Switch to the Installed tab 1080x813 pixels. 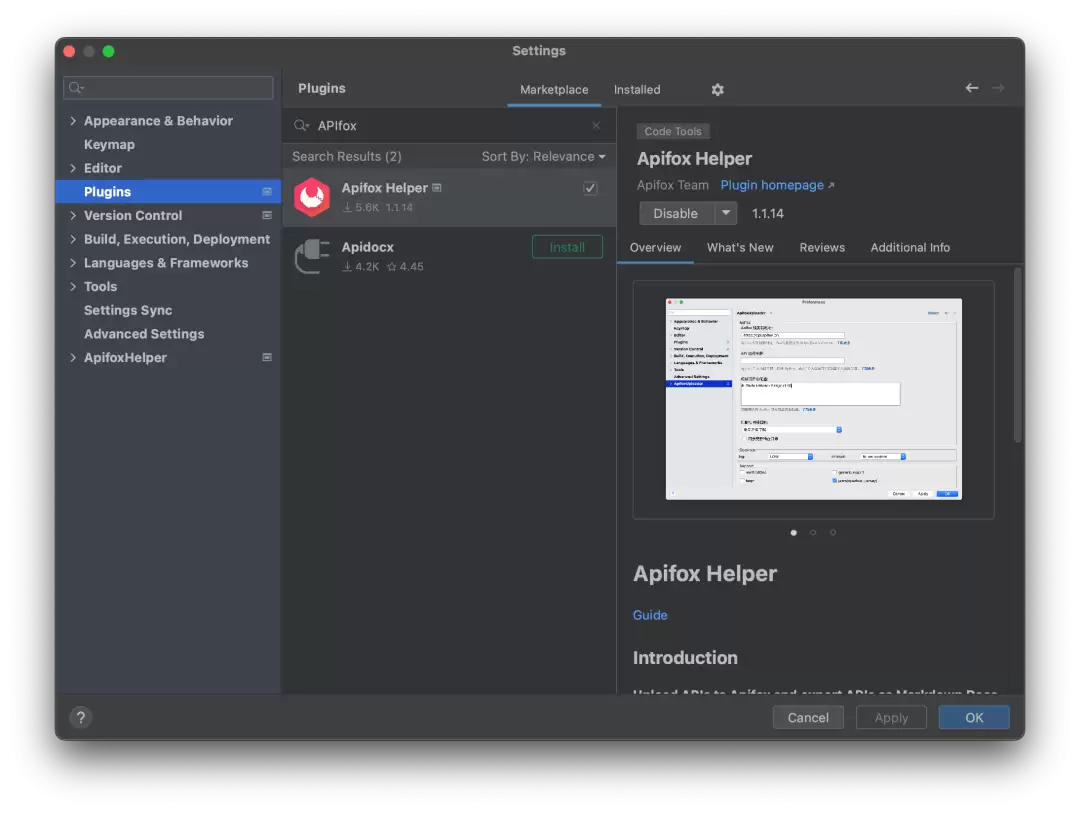click(637, 90)
